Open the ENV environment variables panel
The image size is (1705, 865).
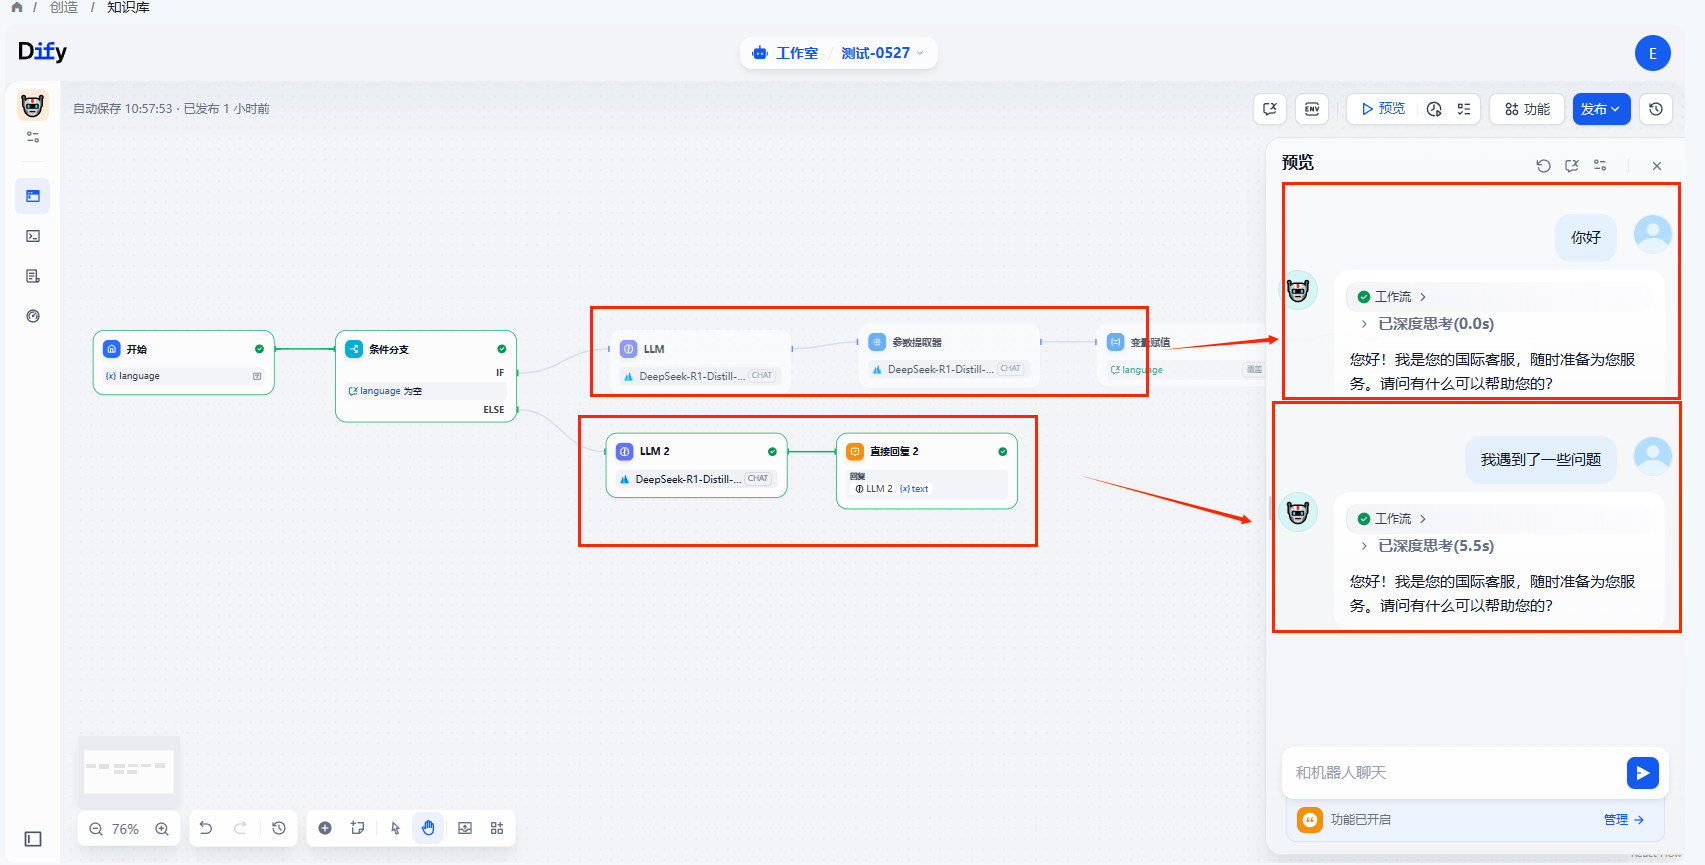click(1312, 109)
